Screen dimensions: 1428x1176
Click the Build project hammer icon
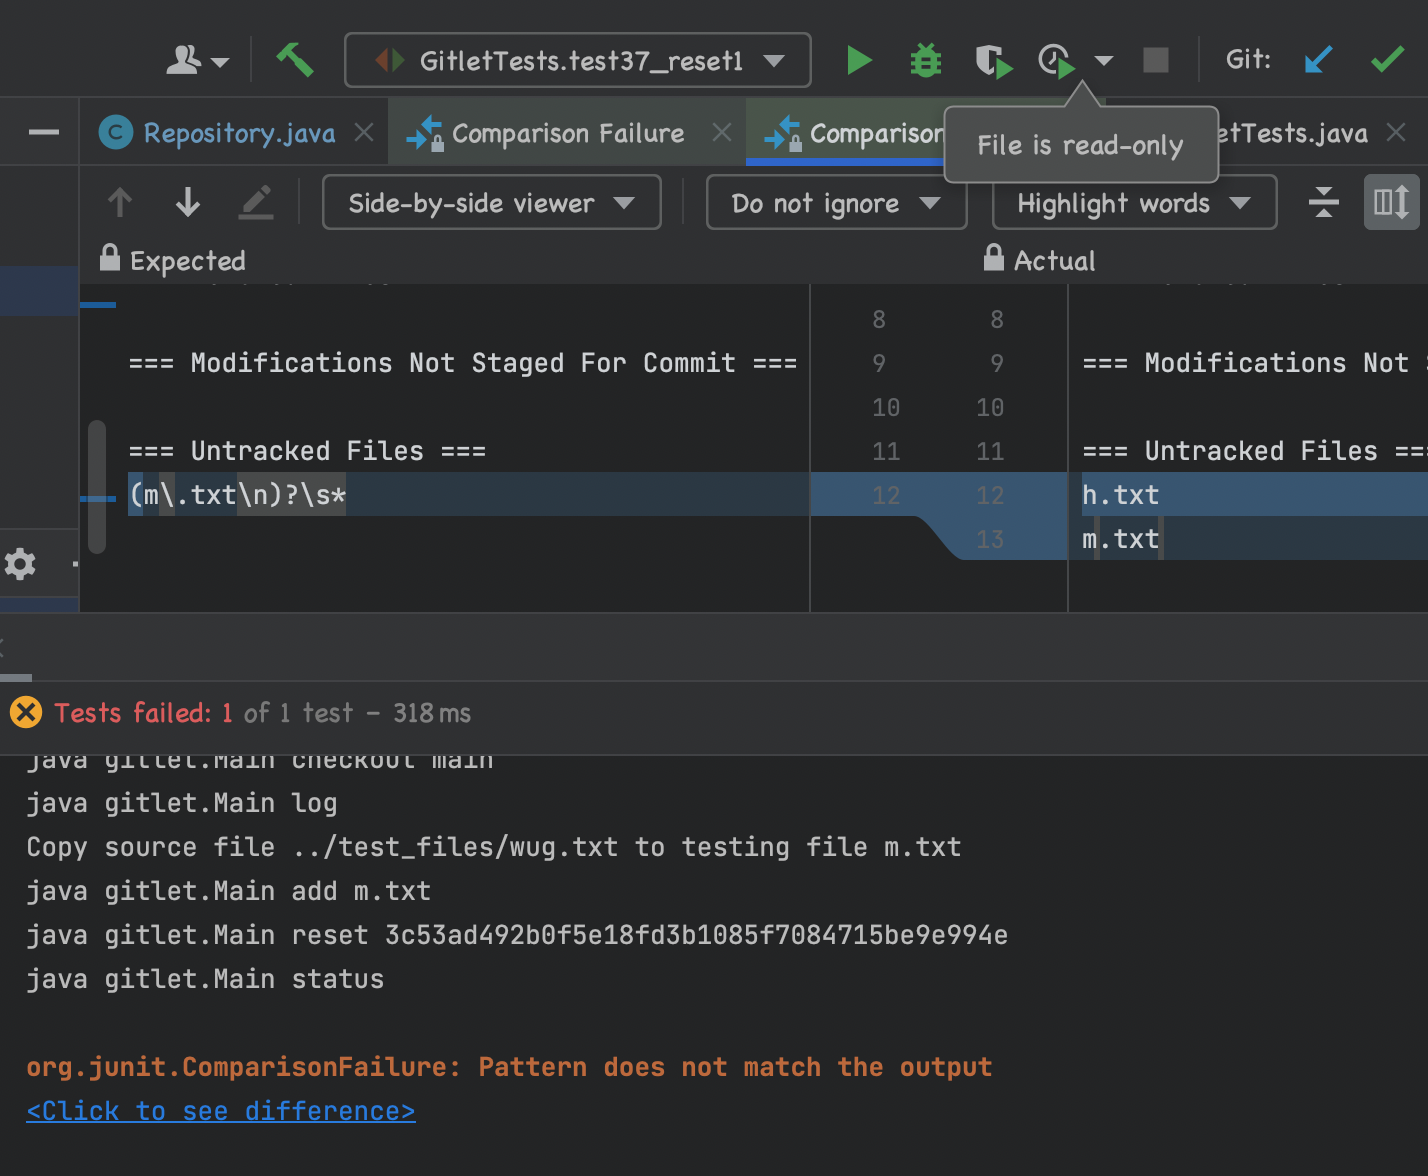click(x=294, y=61)
